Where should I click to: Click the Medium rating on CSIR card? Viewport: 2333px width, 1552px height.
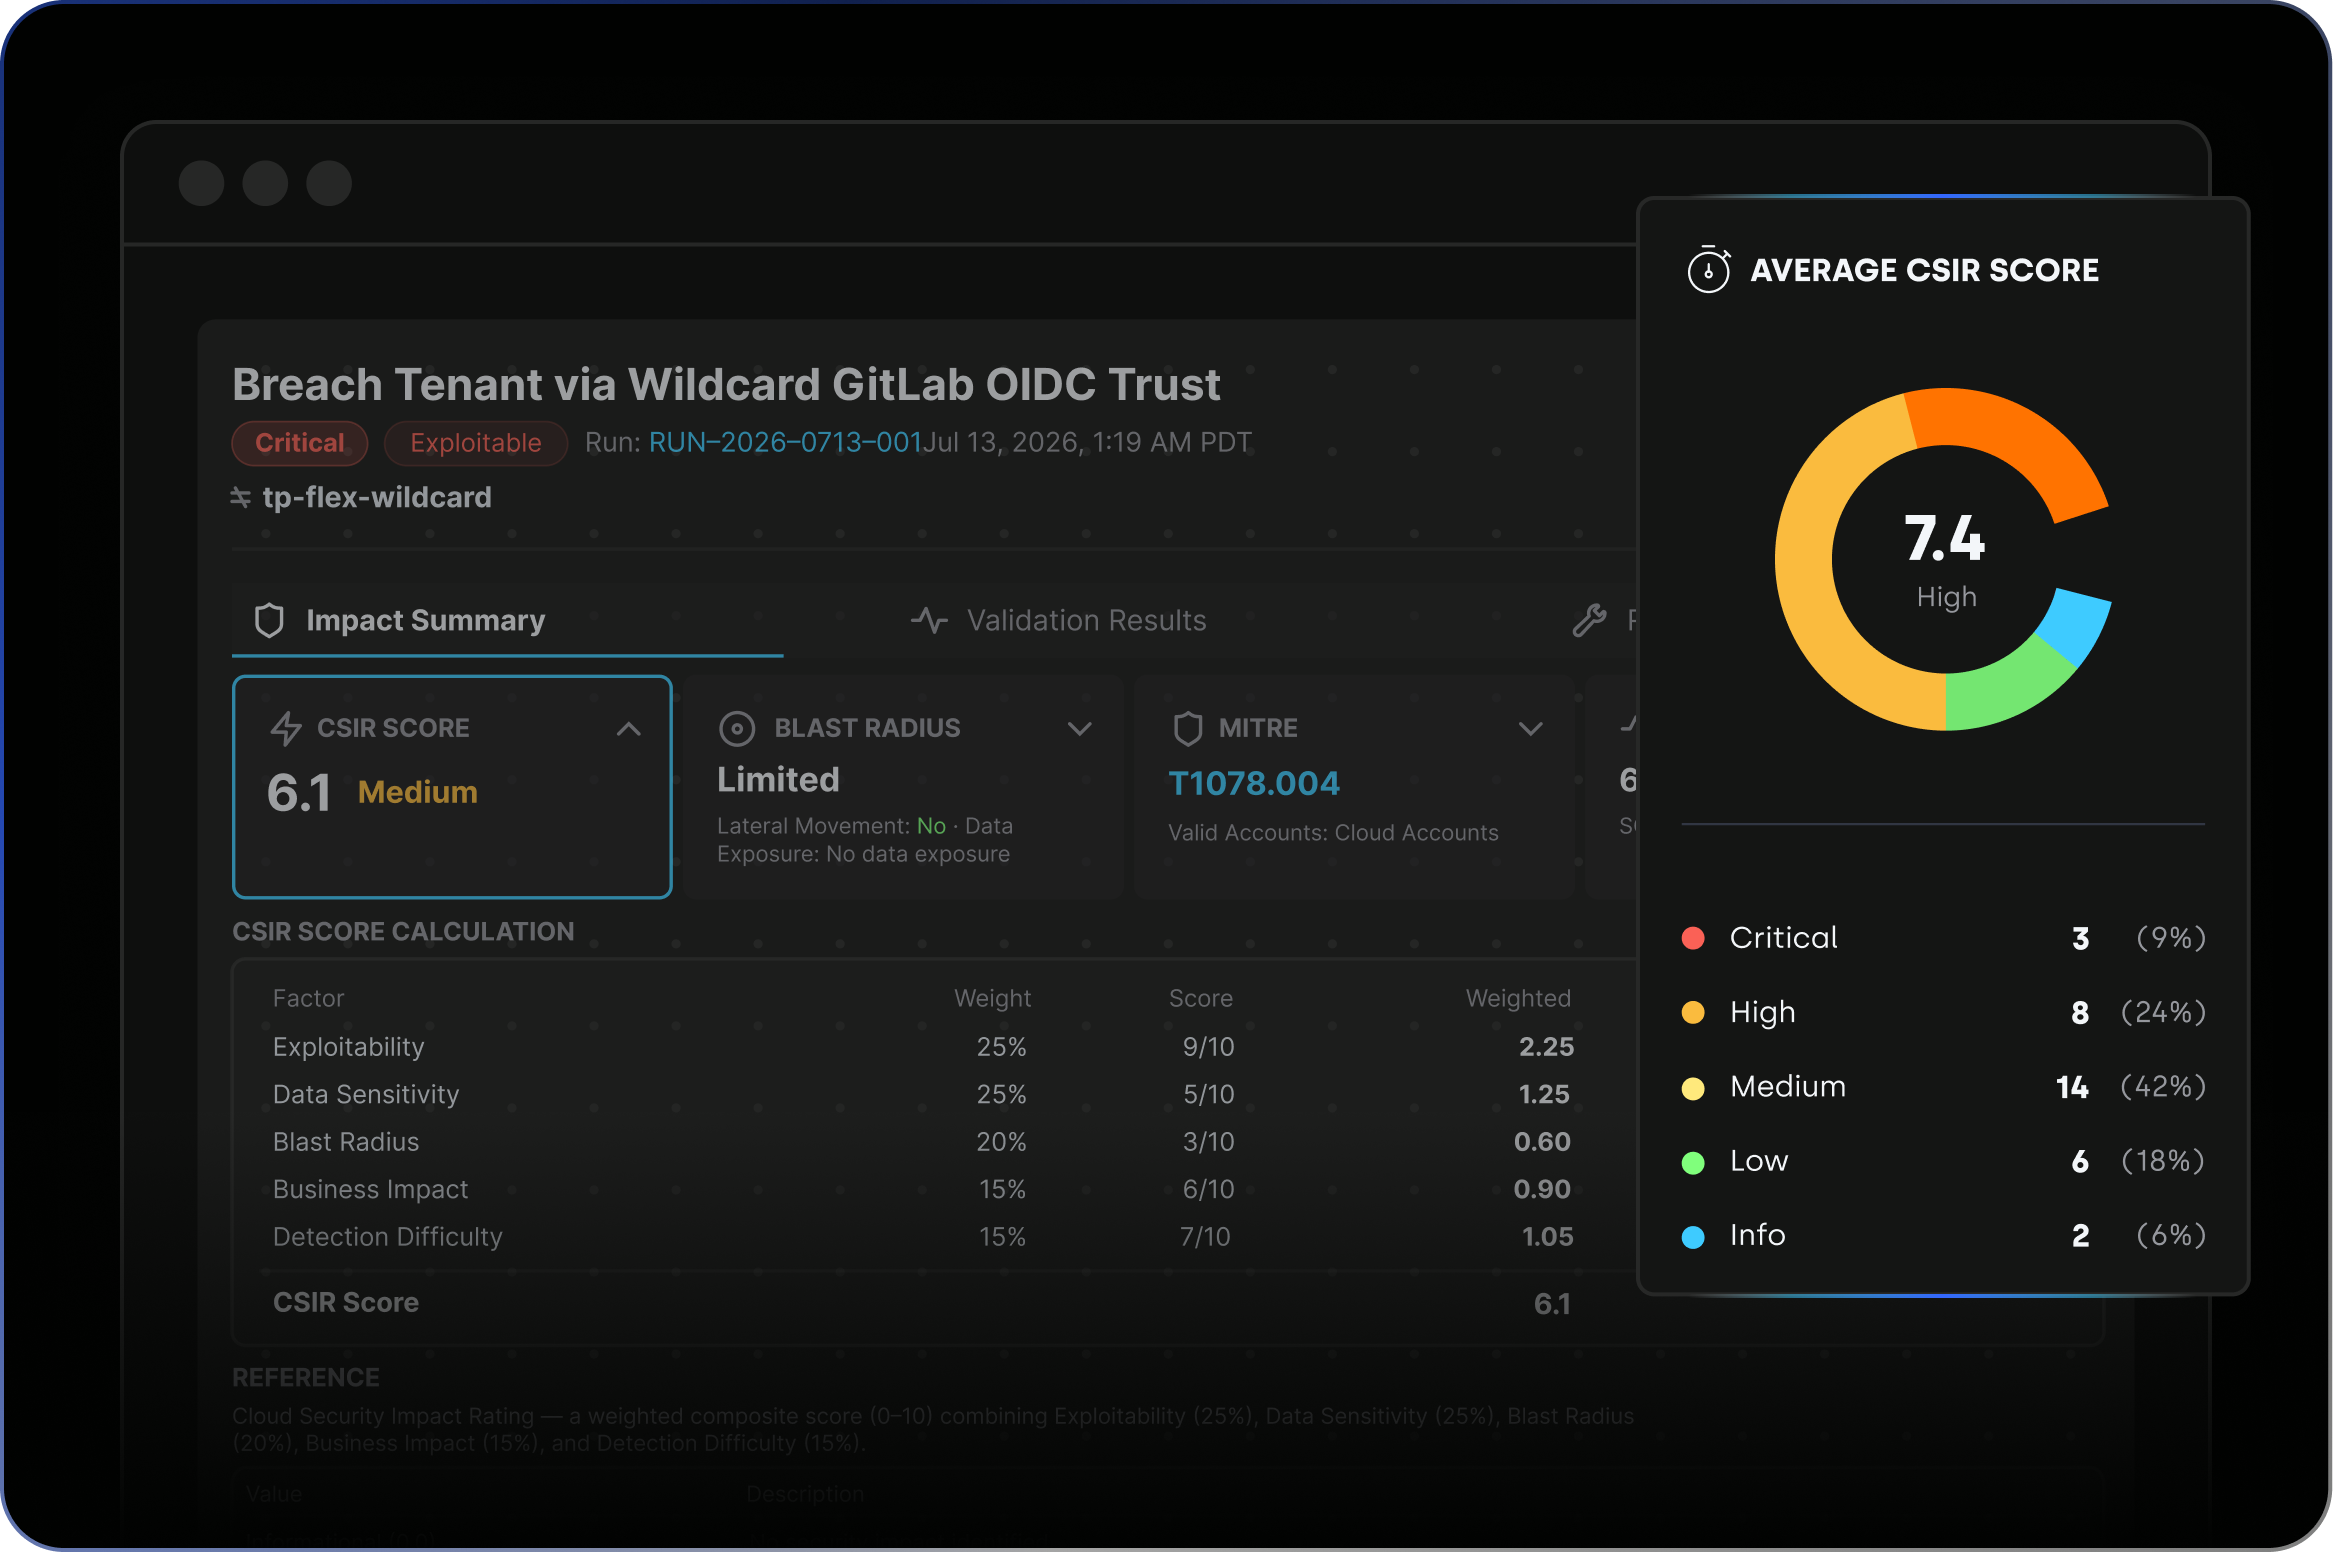[418, 792]
